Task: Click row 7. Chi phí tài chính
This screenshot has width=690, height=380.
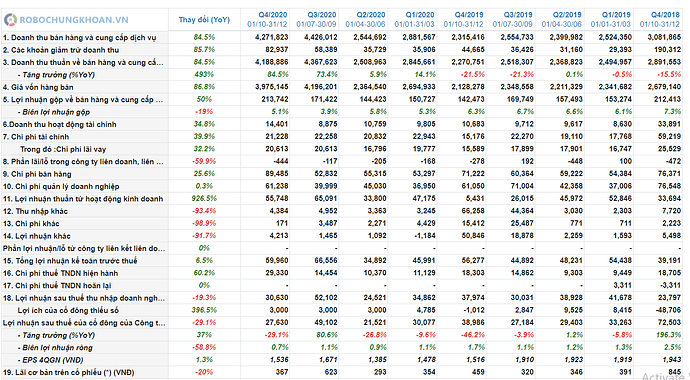Action: [x=36, y=137]
